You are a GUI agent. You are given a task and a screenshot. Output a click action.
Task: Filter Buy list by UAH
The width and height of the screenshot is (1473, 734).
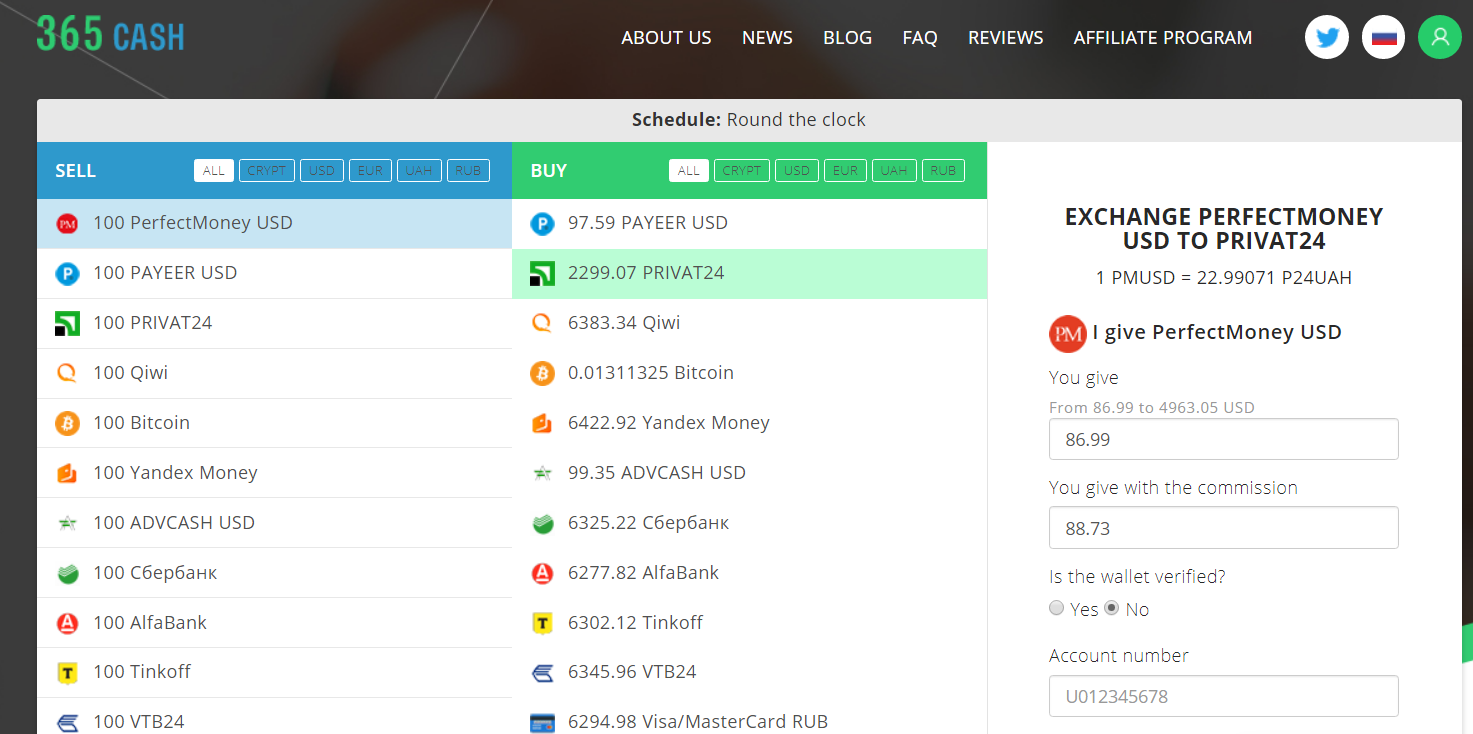coord(894,170)
